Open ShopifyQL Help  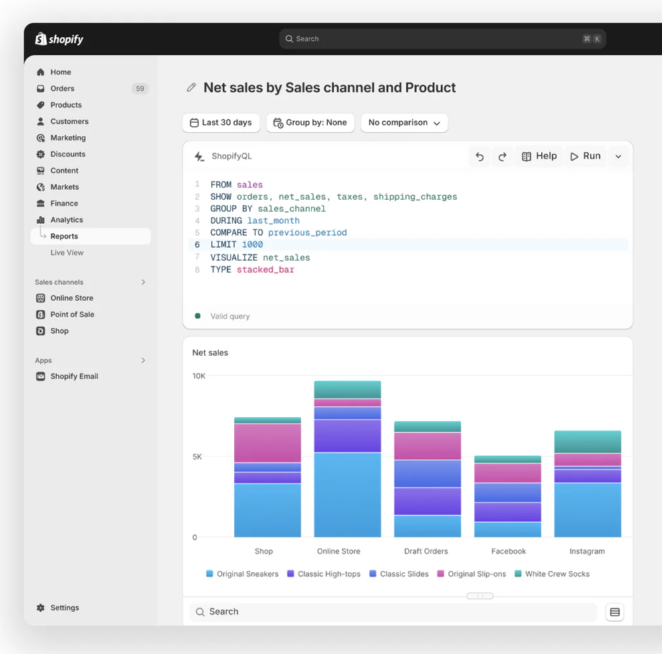pos(539,156)
